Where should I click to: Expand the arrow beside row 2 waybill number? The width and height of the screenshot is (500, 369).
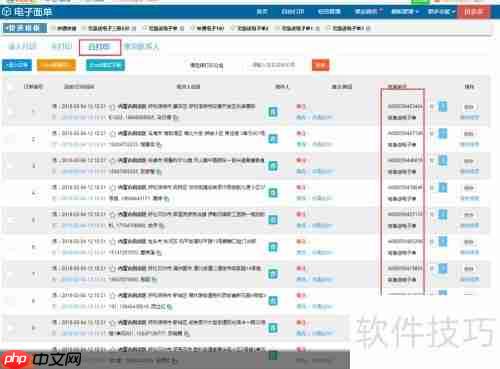pyautogui.click(x=431, y=134)
